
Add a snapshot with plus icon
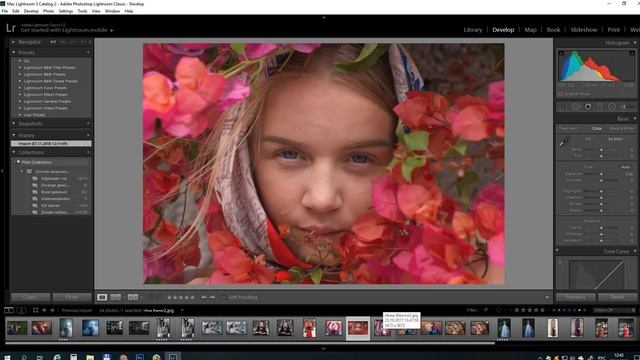[88, 123]
